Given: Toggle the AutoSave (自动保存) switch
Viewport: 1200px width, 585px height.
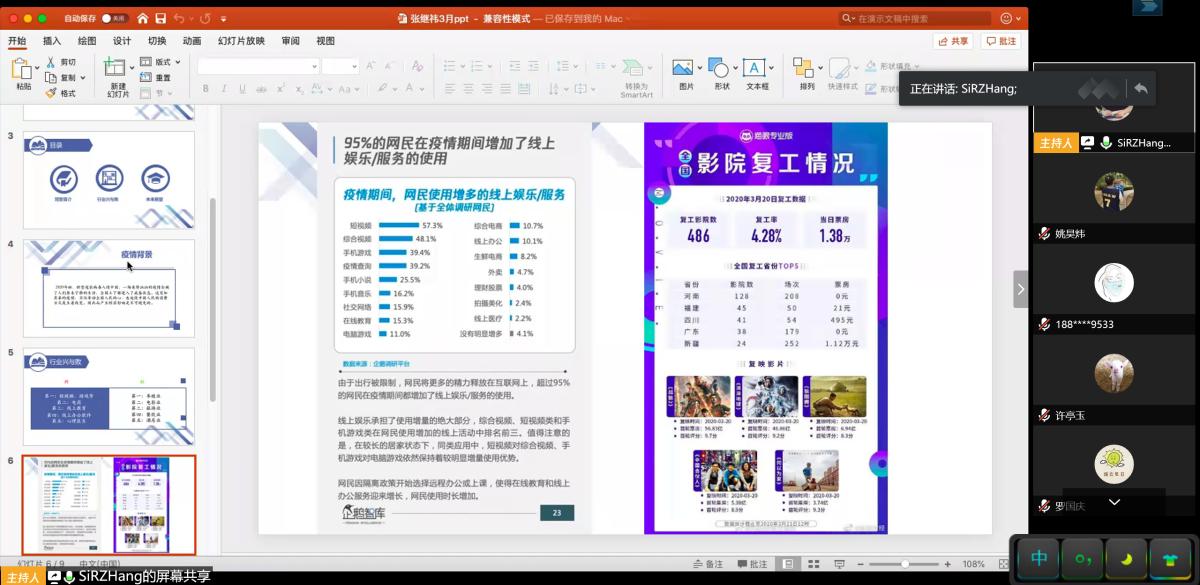Looking at the screenshot, I should (116, 18).
